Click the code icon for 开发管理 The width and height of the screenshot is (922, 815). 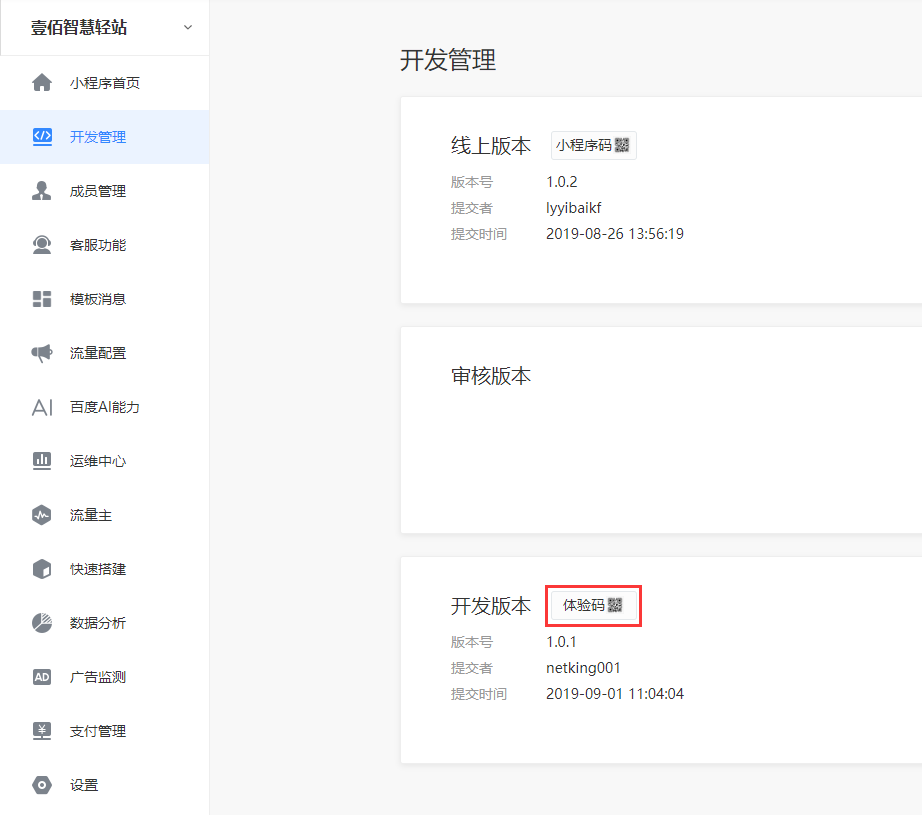42,137
